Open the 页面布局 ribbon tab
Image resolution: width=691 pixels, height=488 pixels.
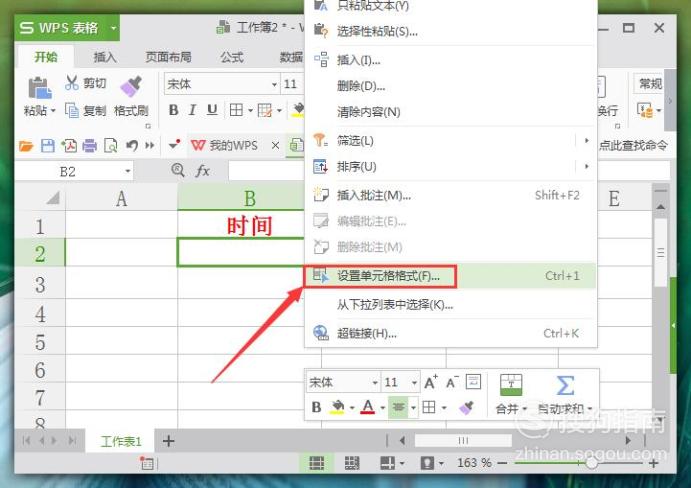(168, 57)
